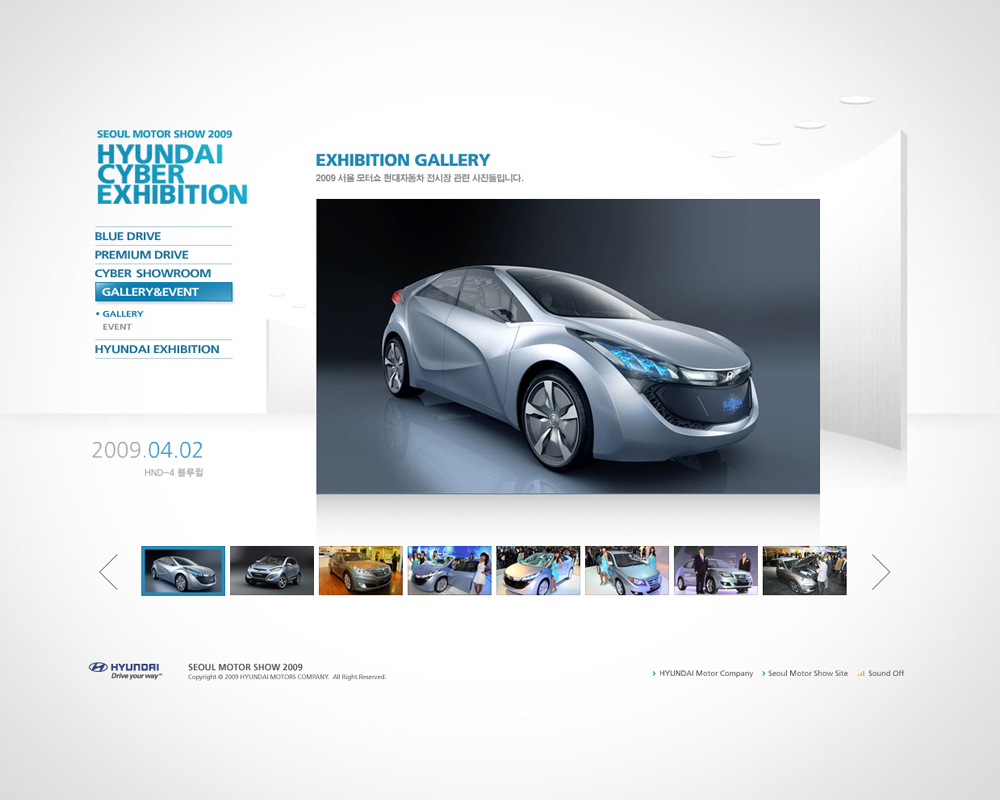Open the BLUE DRIVE menu
This screenshot has width=1000, height=800.
pos(128,236)
